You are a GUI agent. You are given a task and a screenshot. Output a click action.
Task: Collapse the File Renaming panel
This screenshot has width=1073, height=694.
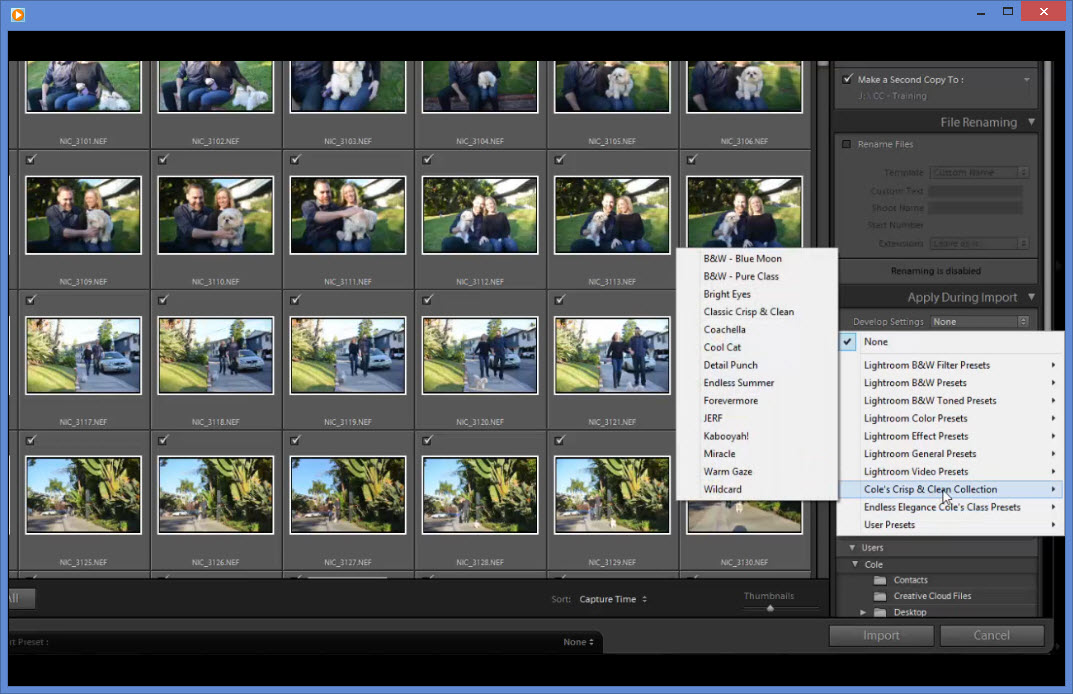point(1031,122)
